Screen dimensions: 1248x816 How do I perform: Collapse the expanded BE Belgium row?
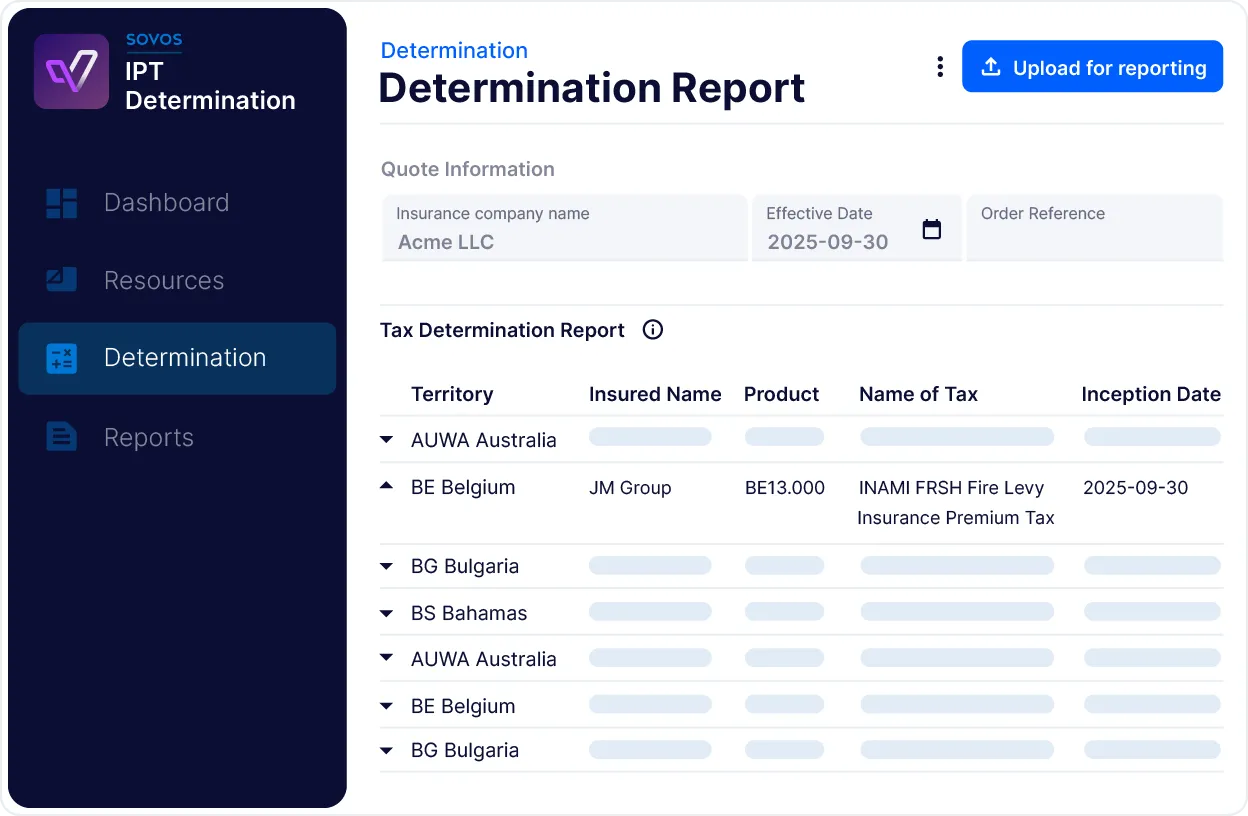pos(387,486)
